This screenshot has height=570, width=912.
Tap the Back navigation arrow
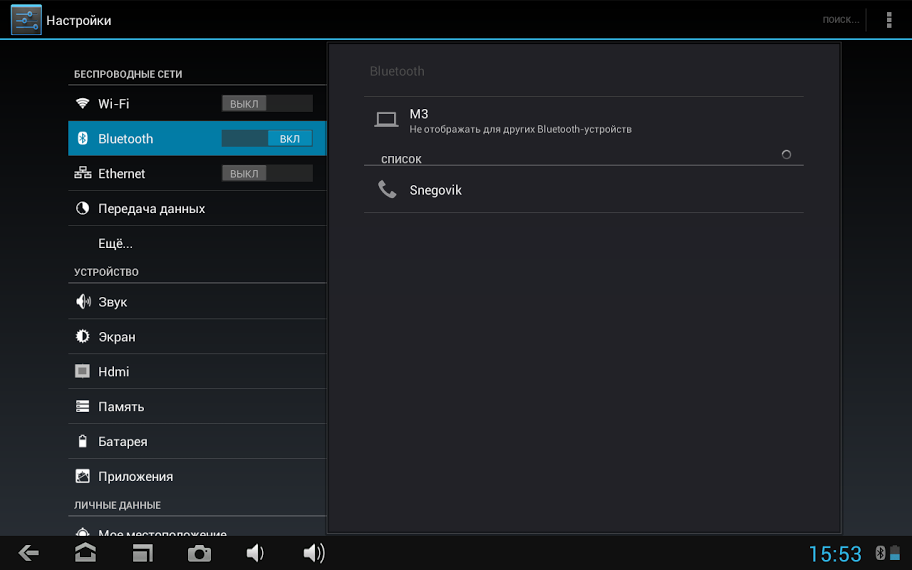coord(28,553)
